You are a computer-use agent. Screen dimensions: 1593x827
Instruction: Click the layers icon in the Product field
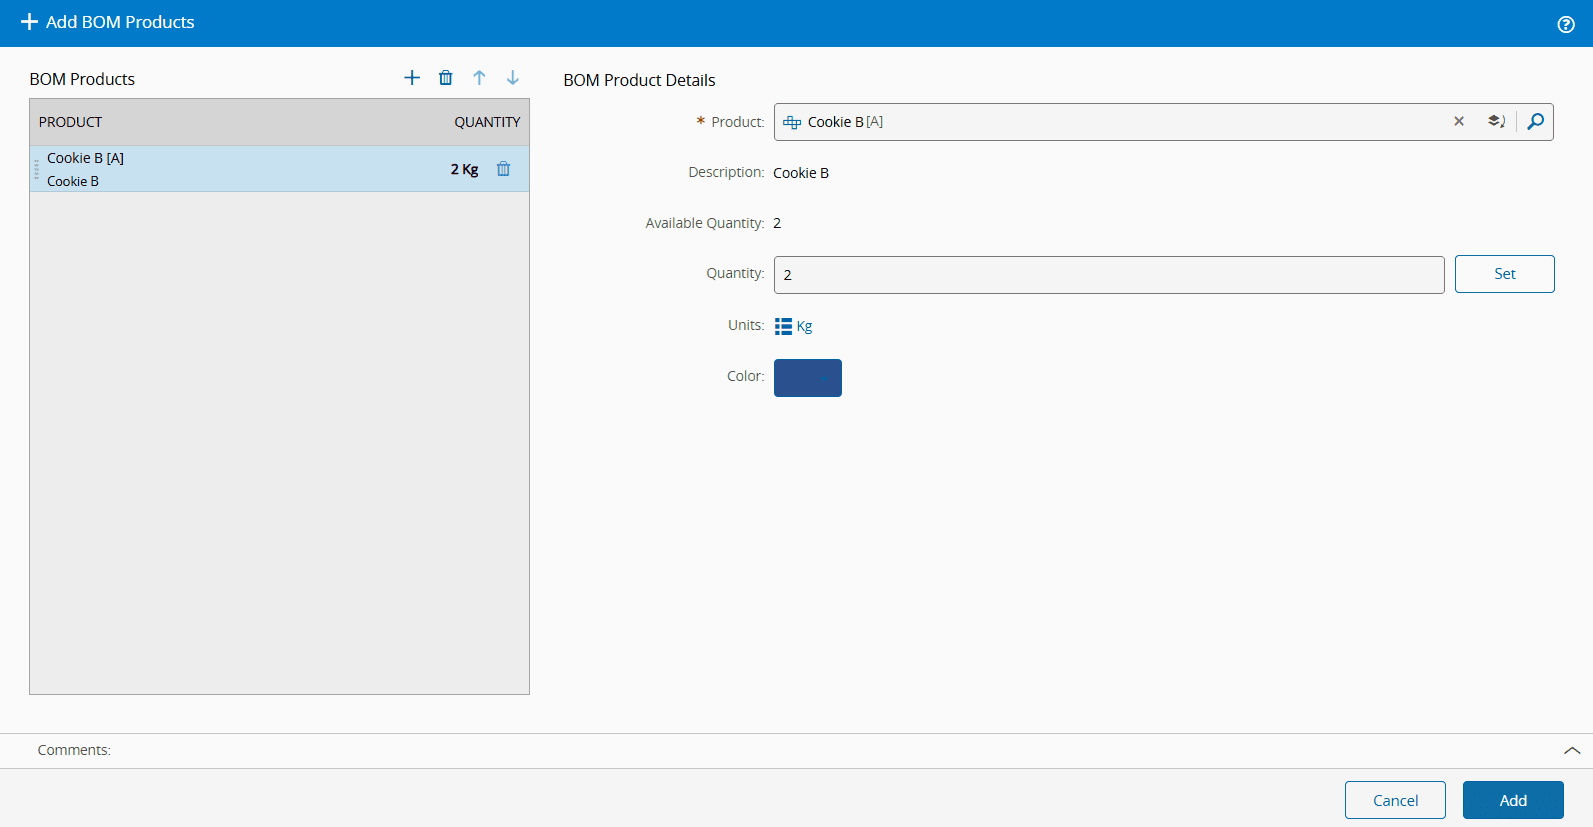[x=1496, y=122]
